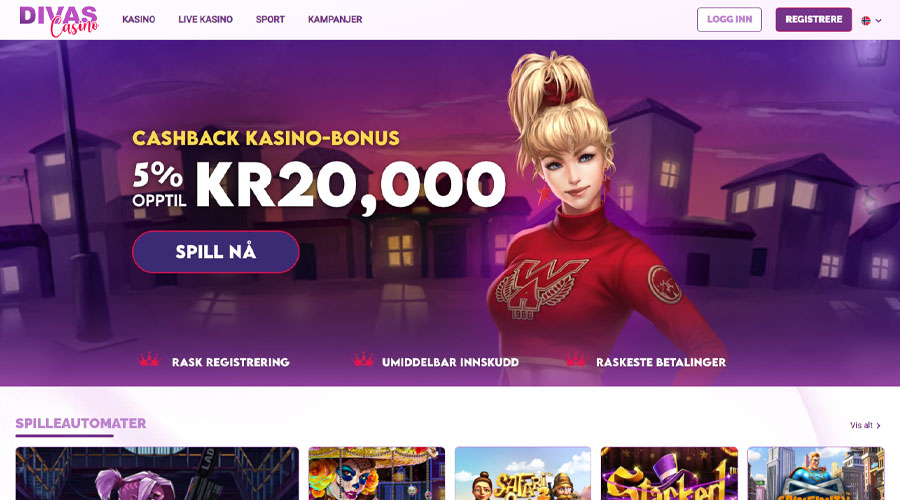
Task: Go to the Sport section
Action: pyautogui.click(x=270, y=20)
